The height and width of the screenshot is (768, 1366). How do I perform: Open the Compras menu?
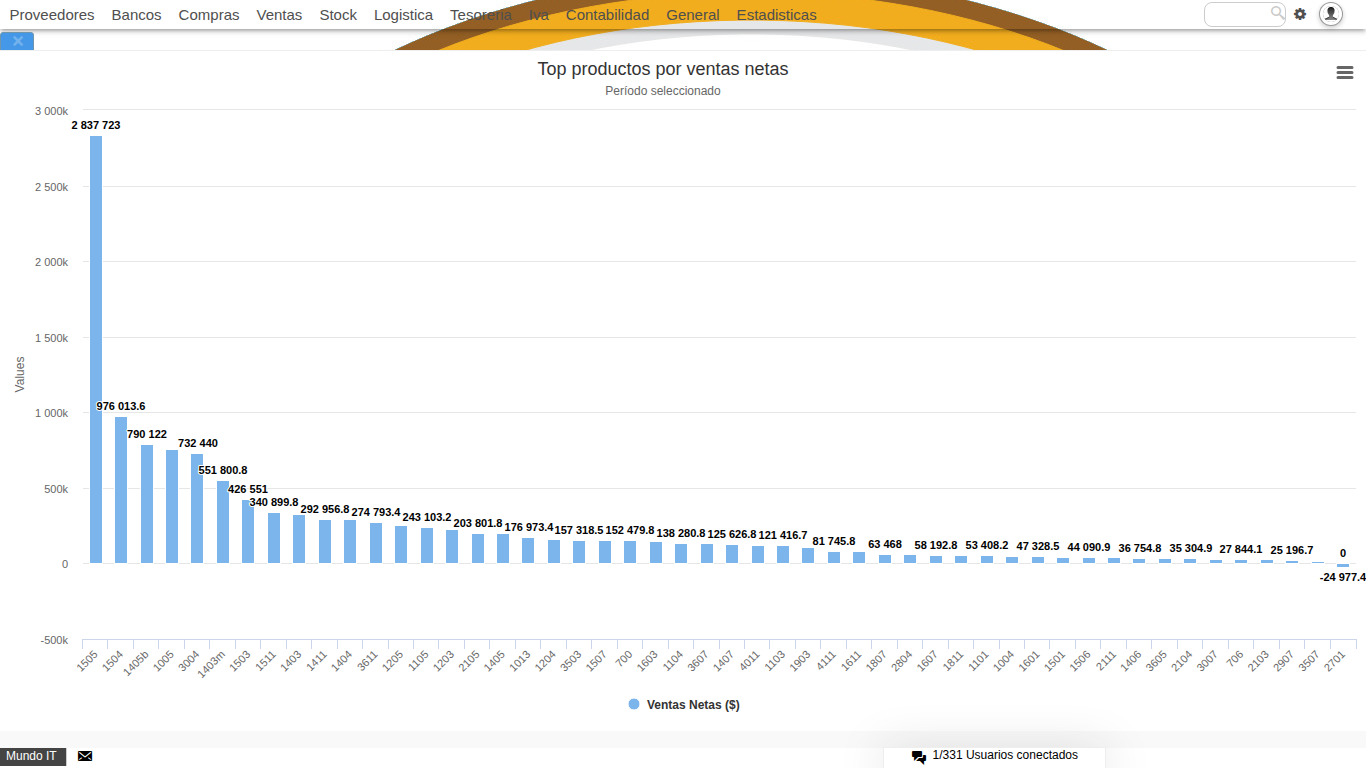[209, 15]
